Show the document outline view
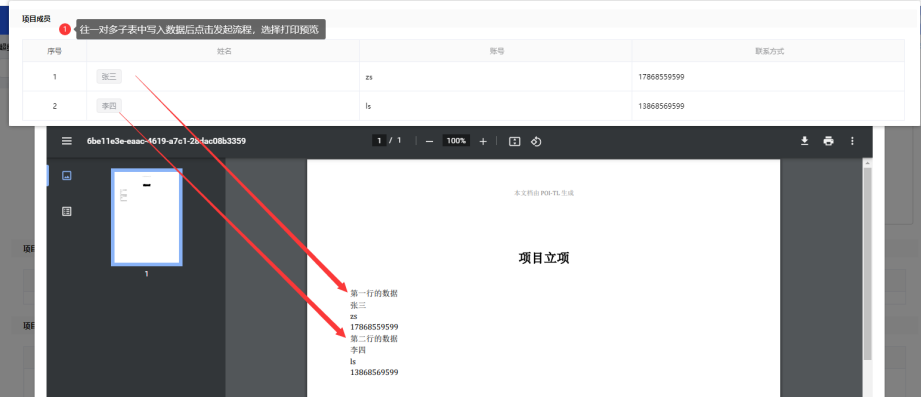This screenshot has width=922, height=397. [x=66, y=211]
